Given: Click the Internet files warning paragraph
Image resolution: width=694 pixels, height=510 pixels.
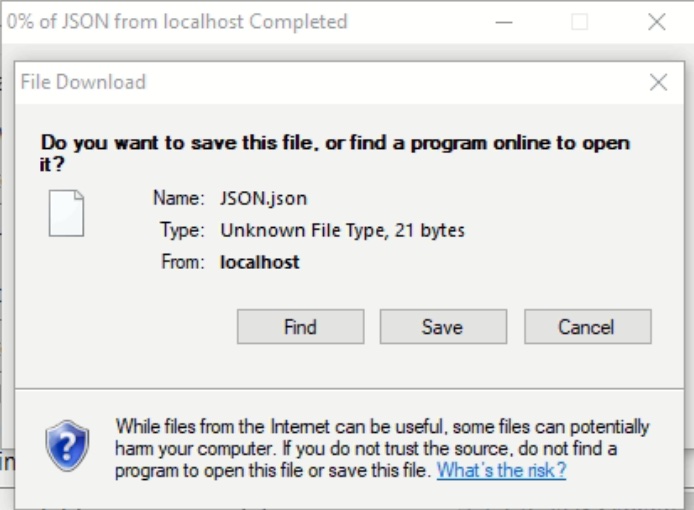Looking at the screenshot, I should (382, 448).
